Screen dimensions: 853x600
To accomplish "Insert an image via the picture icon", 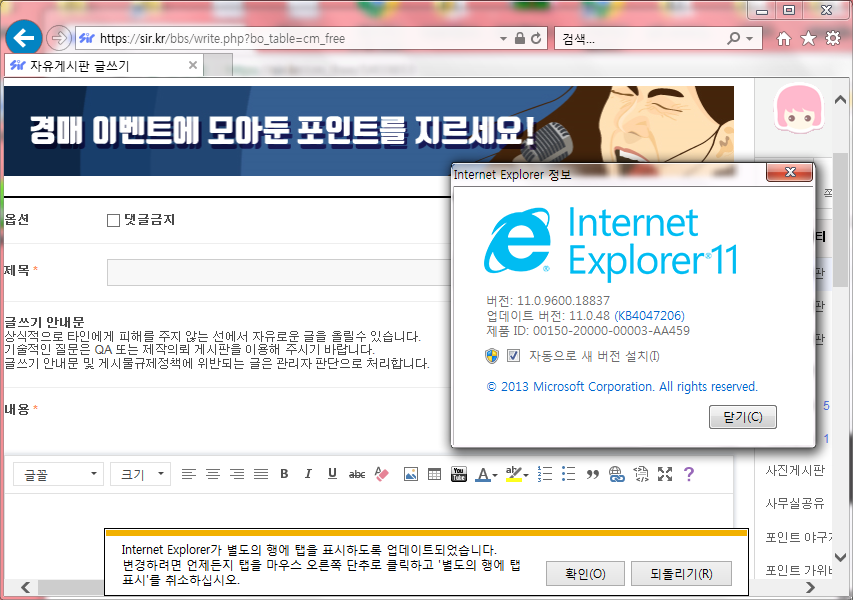I will (411, 474).
